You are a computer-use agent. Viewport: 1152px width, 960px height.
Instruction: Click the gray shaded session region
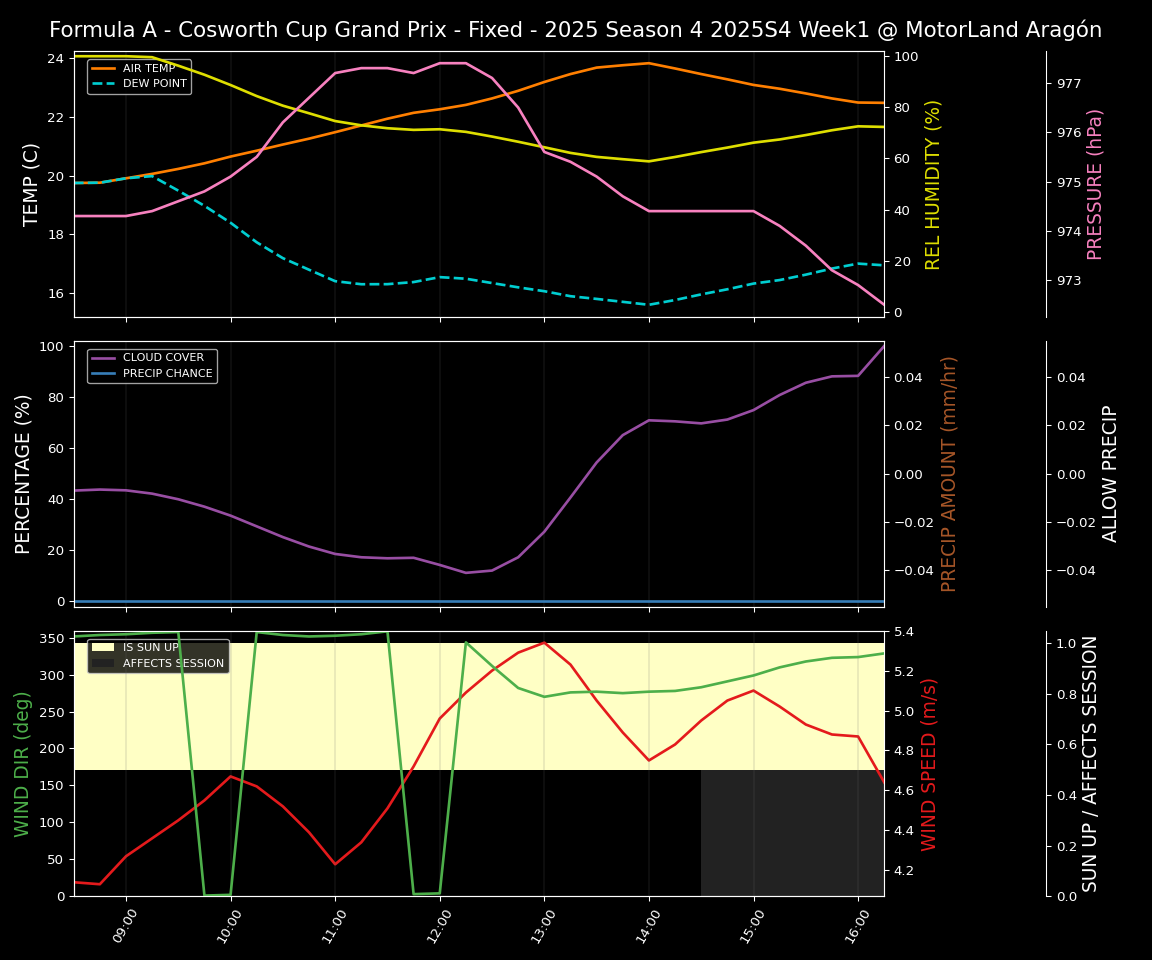792,832
